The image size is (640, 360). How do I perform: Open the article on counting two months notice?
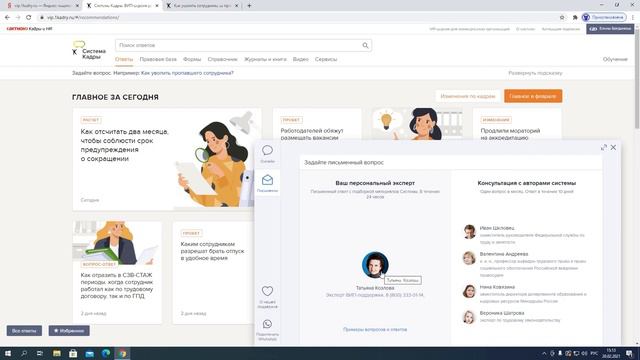[124, 145]
